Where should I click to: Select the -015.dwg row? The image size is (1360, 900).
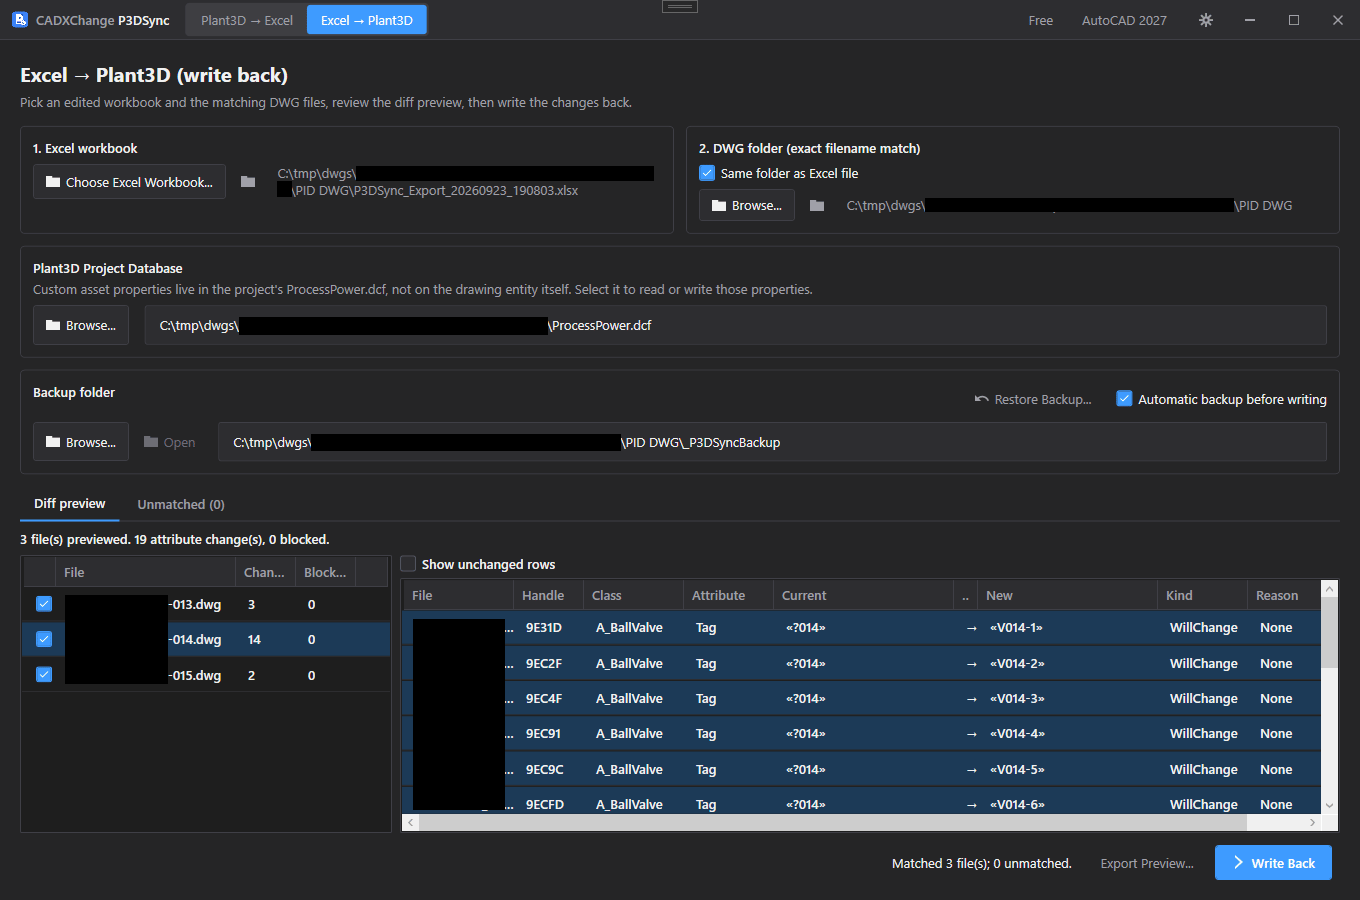206,675
